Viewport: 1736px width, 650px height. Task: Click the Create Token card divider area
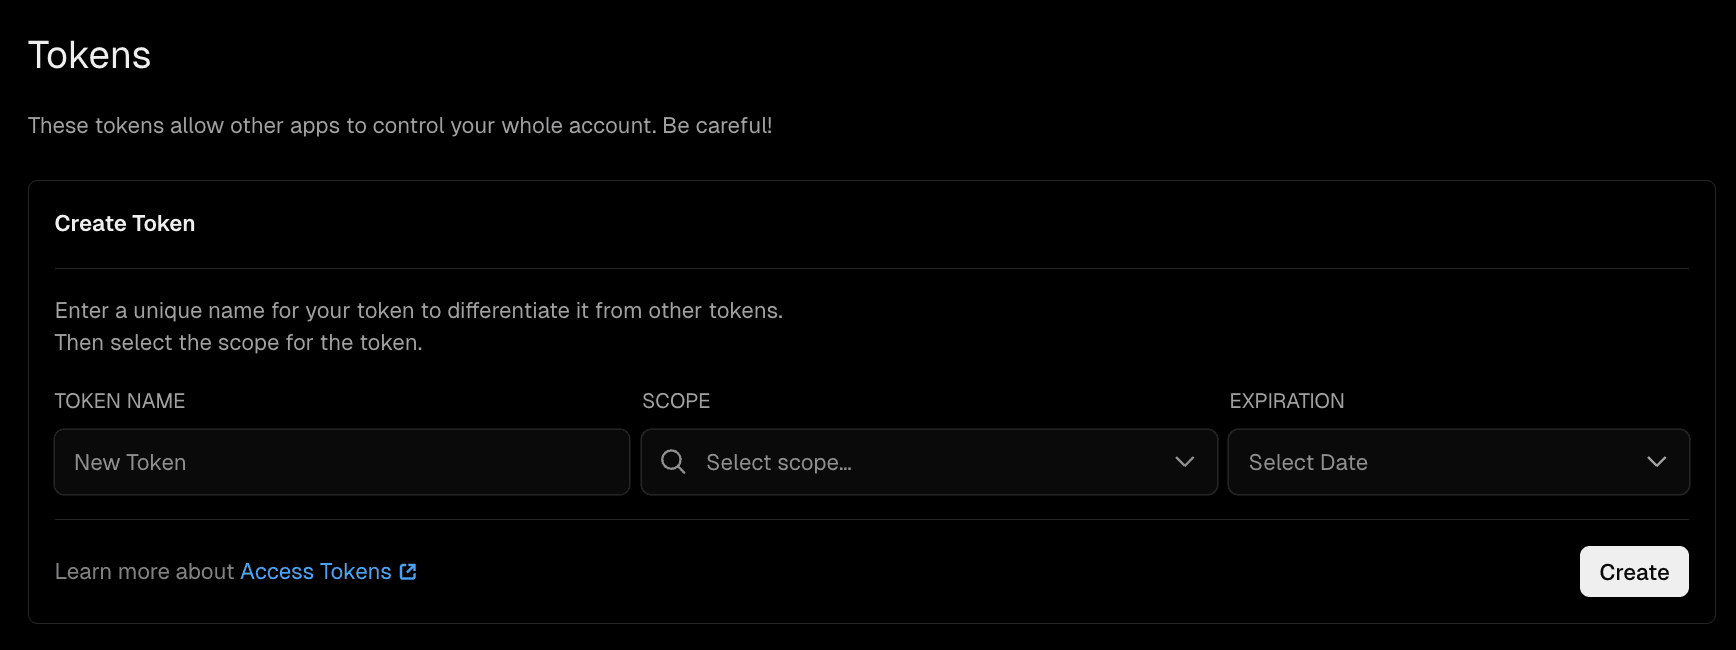[x=870, y=267]
